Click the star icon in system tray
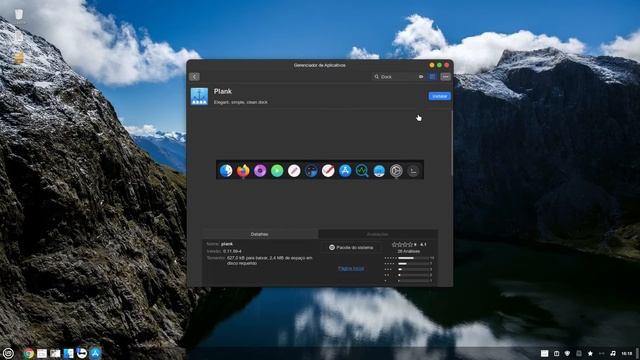 pyautogui.click(x=590, y=353)
